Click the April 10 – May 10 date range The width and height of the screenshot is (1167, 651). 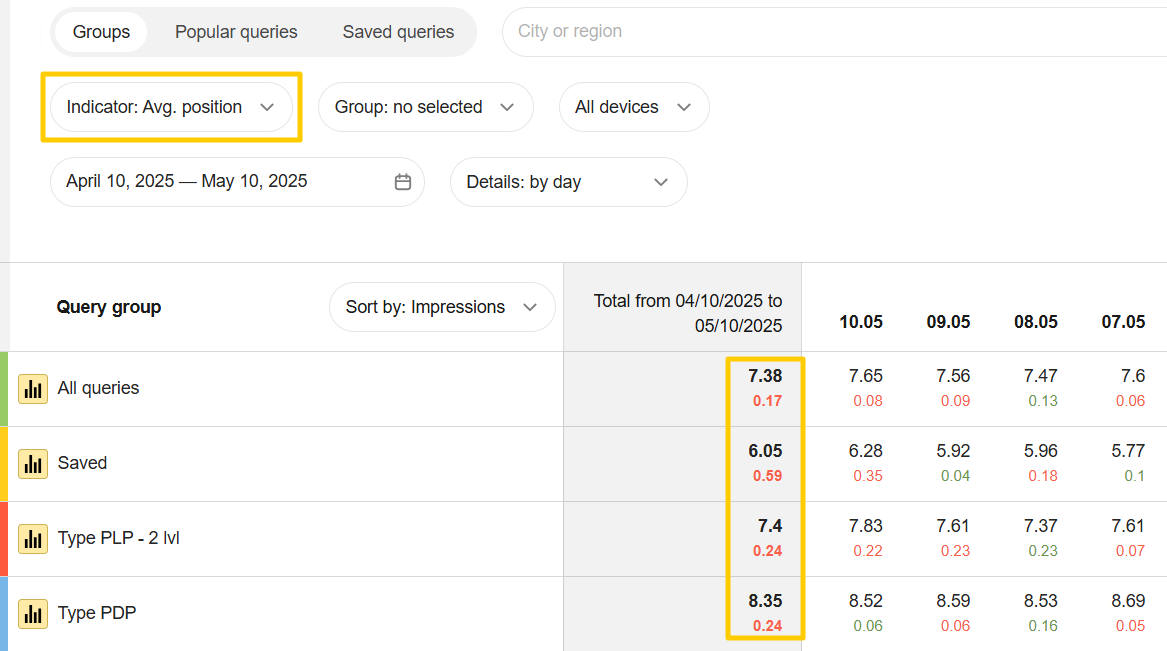pyautogui.click(x=187, y=182)
